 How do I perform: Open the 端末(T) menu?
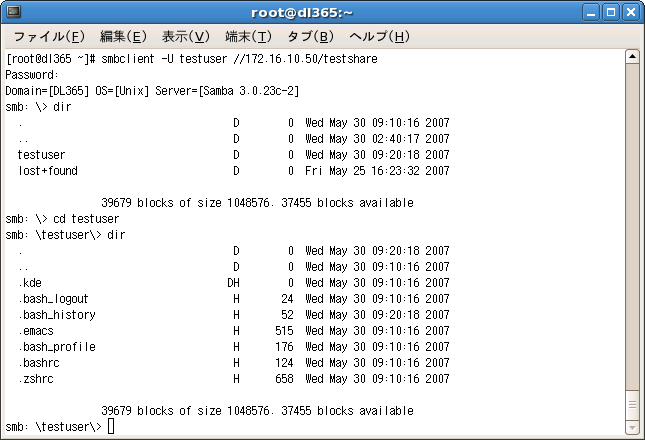coord(248,37)
